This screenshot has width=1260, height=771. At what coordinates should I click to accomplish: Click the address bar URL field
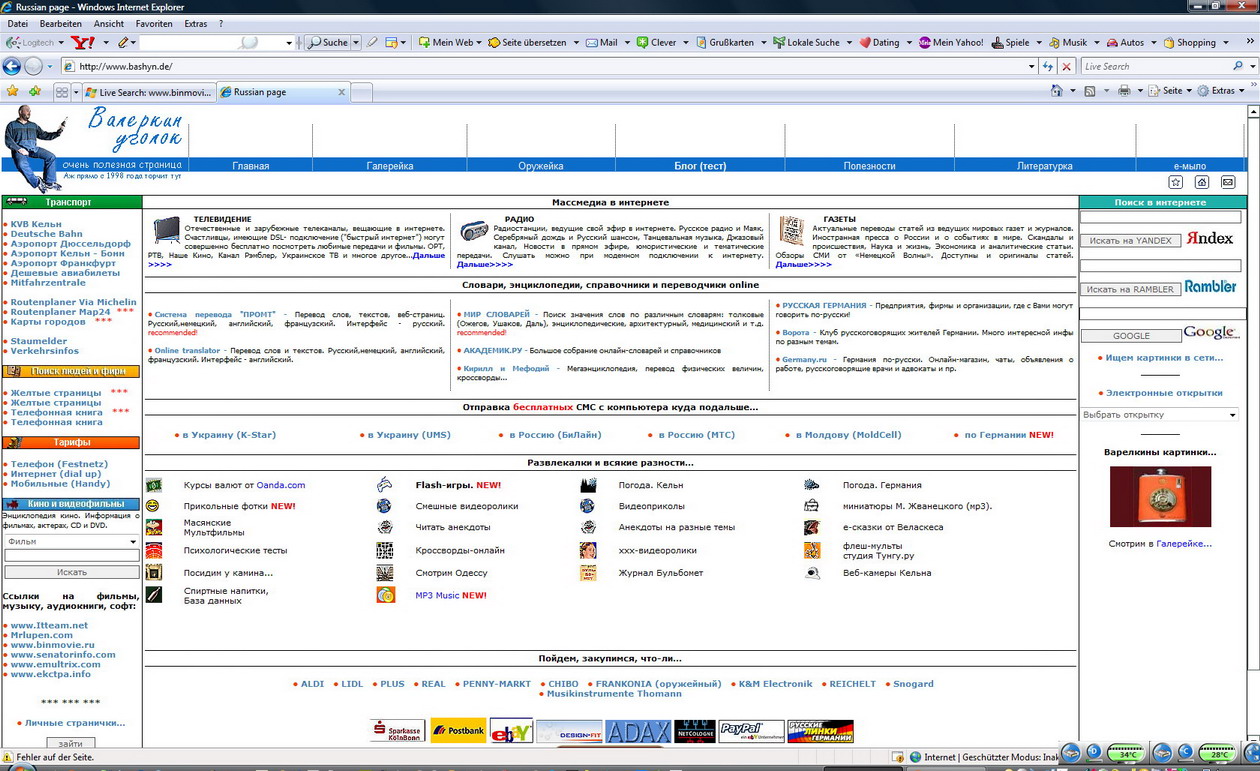point(548,67)
